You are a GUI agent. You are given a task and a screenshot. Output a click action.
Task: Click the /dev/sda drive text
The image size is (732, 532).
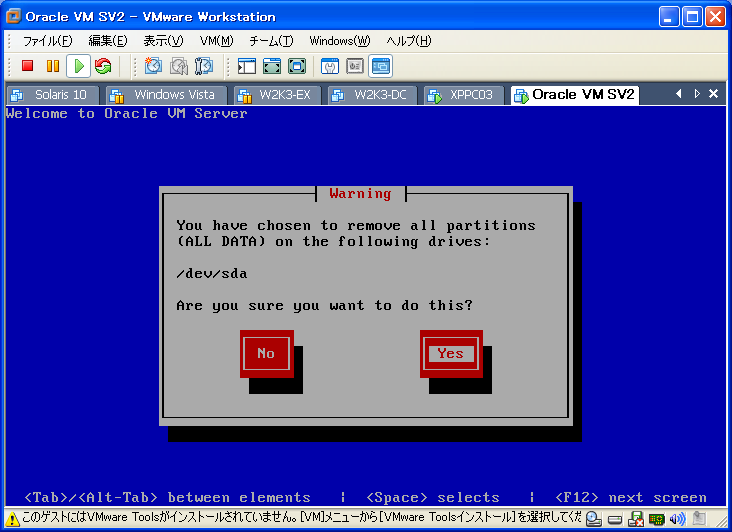coord(211,273)
